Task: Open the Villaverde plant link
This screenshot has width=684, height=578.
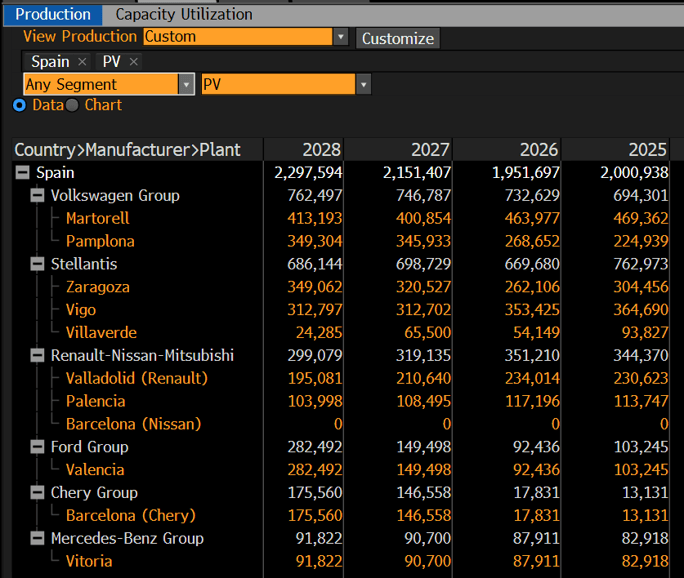Action: point(101,332)
